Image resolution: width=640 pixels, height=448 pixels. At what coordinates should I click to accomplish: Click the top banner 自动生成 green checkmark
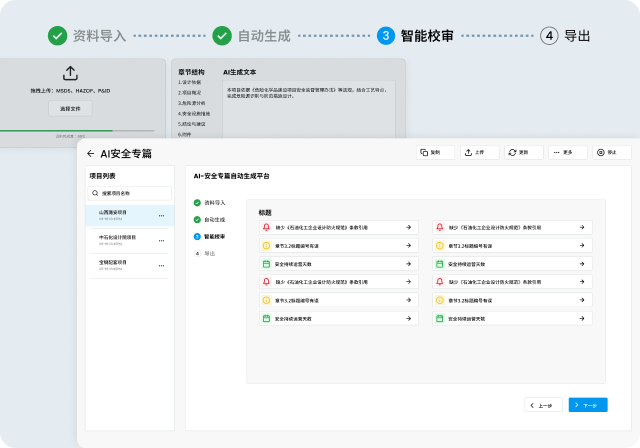pyautogui.click(x=222, y=36)
